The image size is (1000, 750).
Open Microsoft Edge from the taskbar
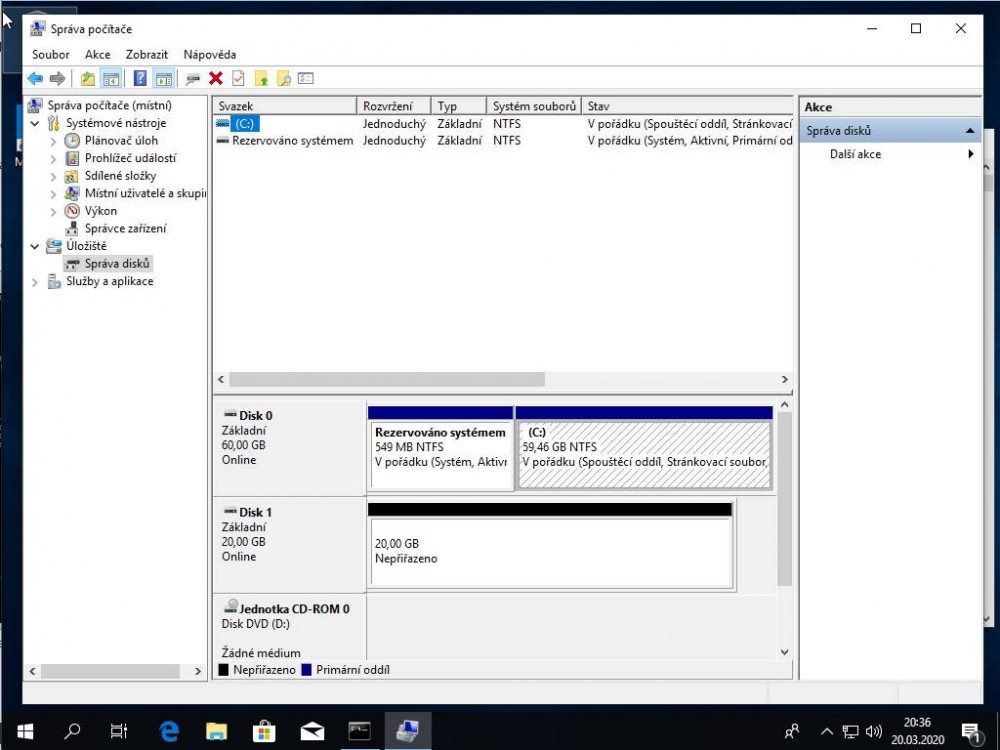tap(169, 731)
